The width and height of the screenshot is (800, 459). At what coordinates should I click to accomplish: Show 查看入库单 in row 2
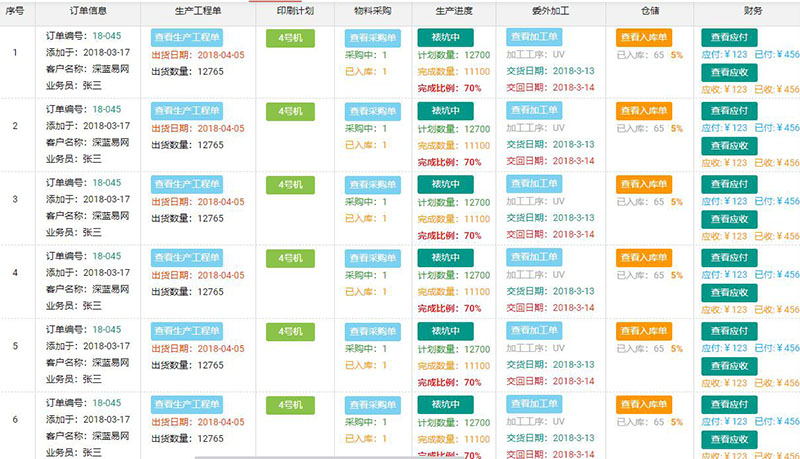point(644,111)
